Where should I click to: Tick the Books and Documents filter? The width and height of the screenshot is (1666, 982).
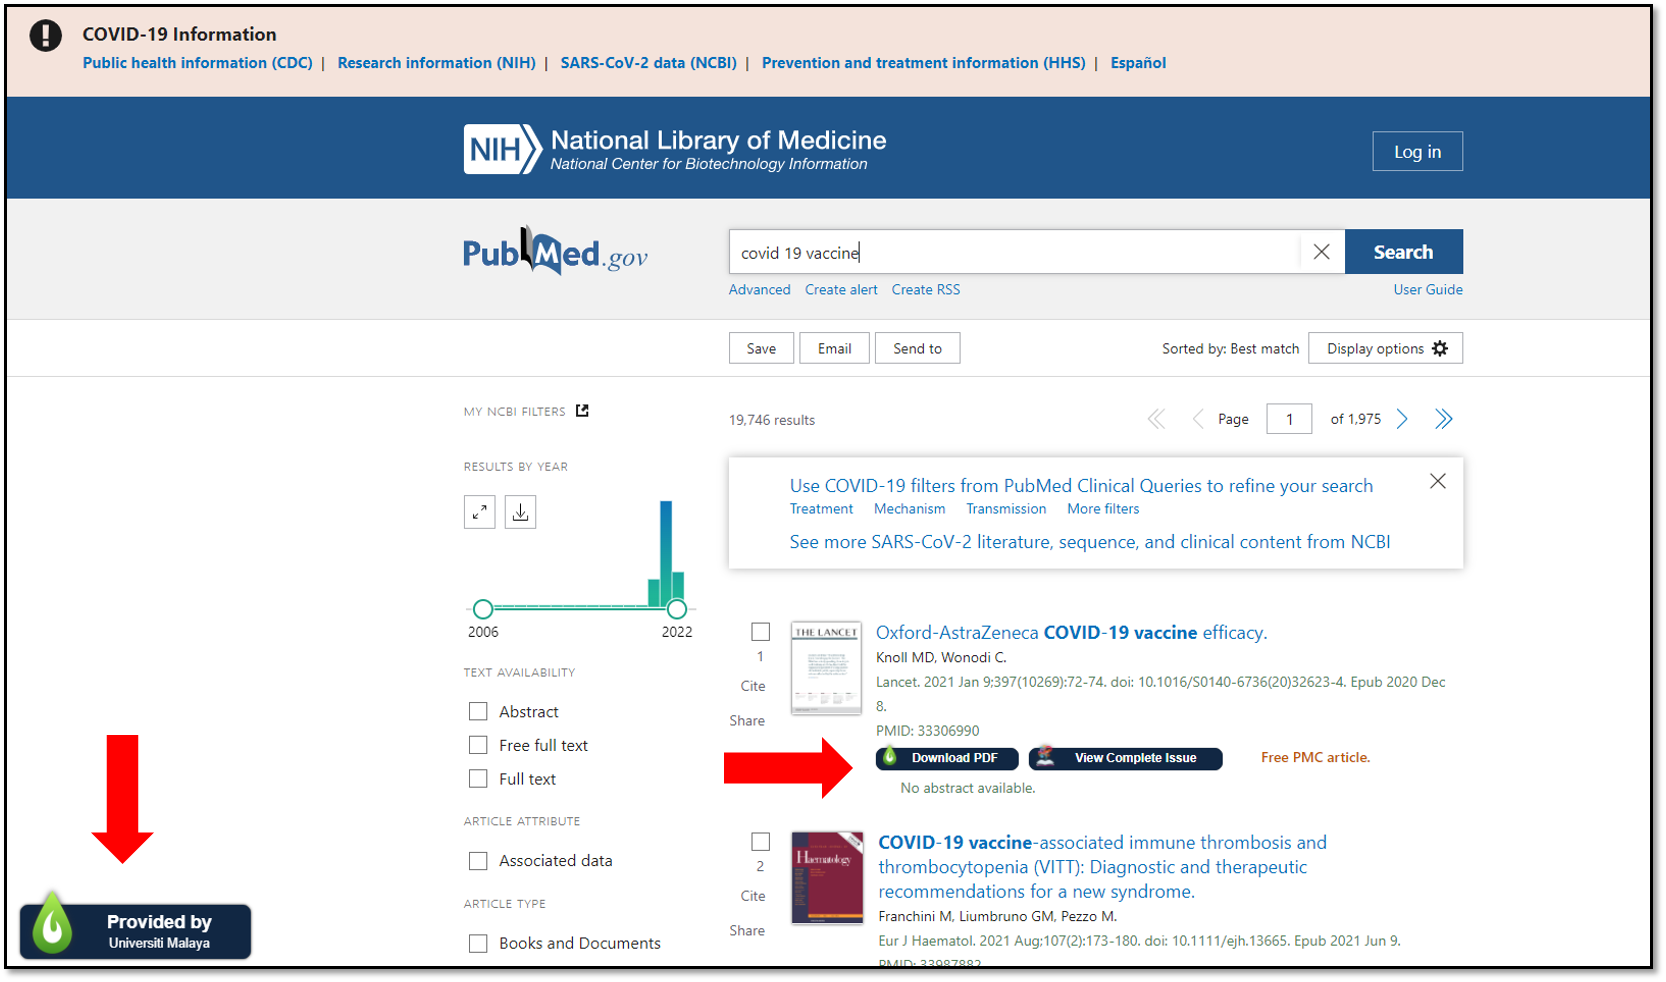[478, 943]
